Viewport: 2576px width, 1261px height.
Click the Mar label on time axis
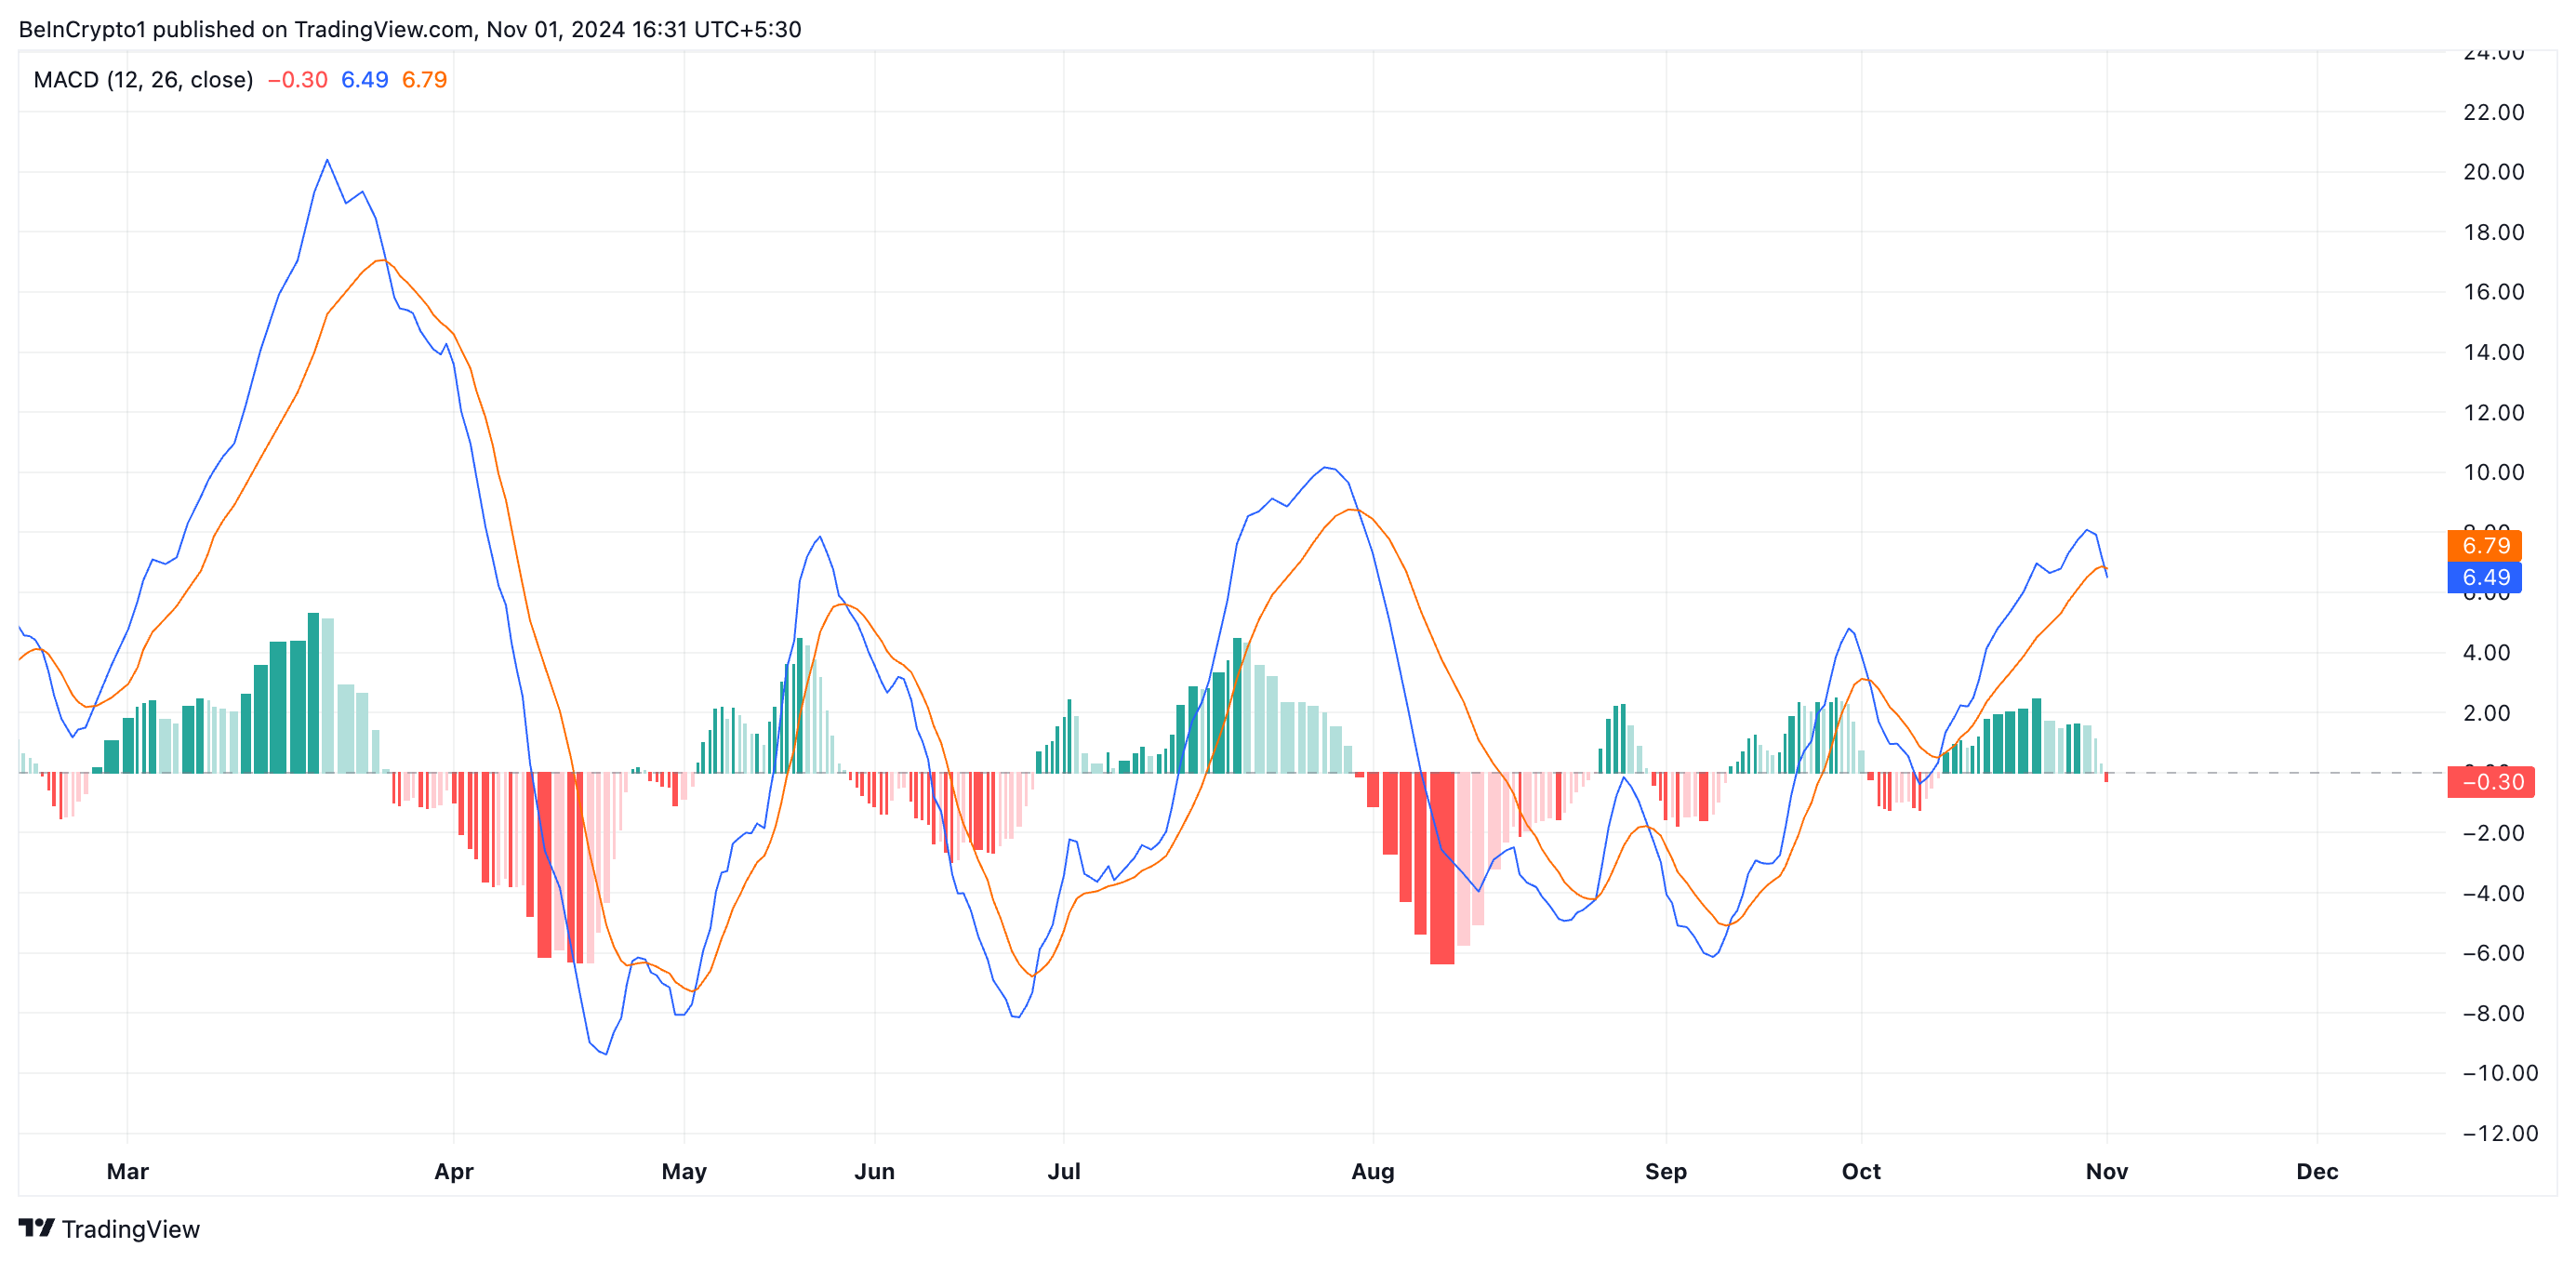click(127, 1171)
